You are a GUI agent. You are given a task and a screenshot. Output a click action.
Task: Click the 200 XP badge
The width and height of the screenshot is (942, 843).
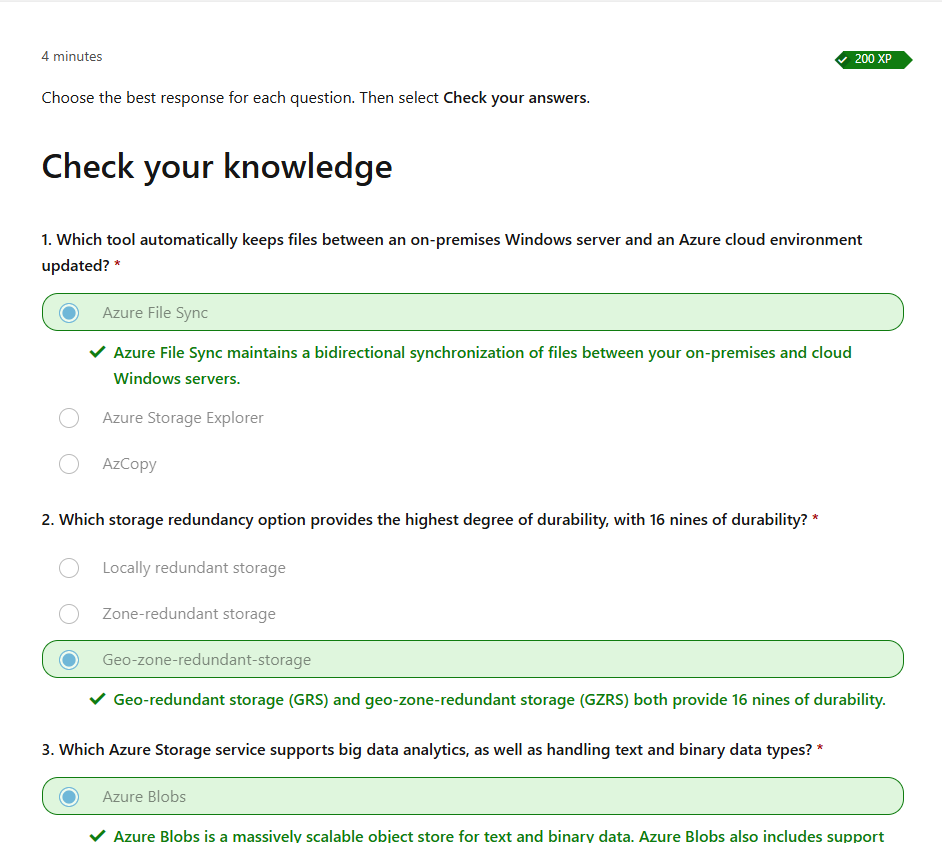point(874,59)
